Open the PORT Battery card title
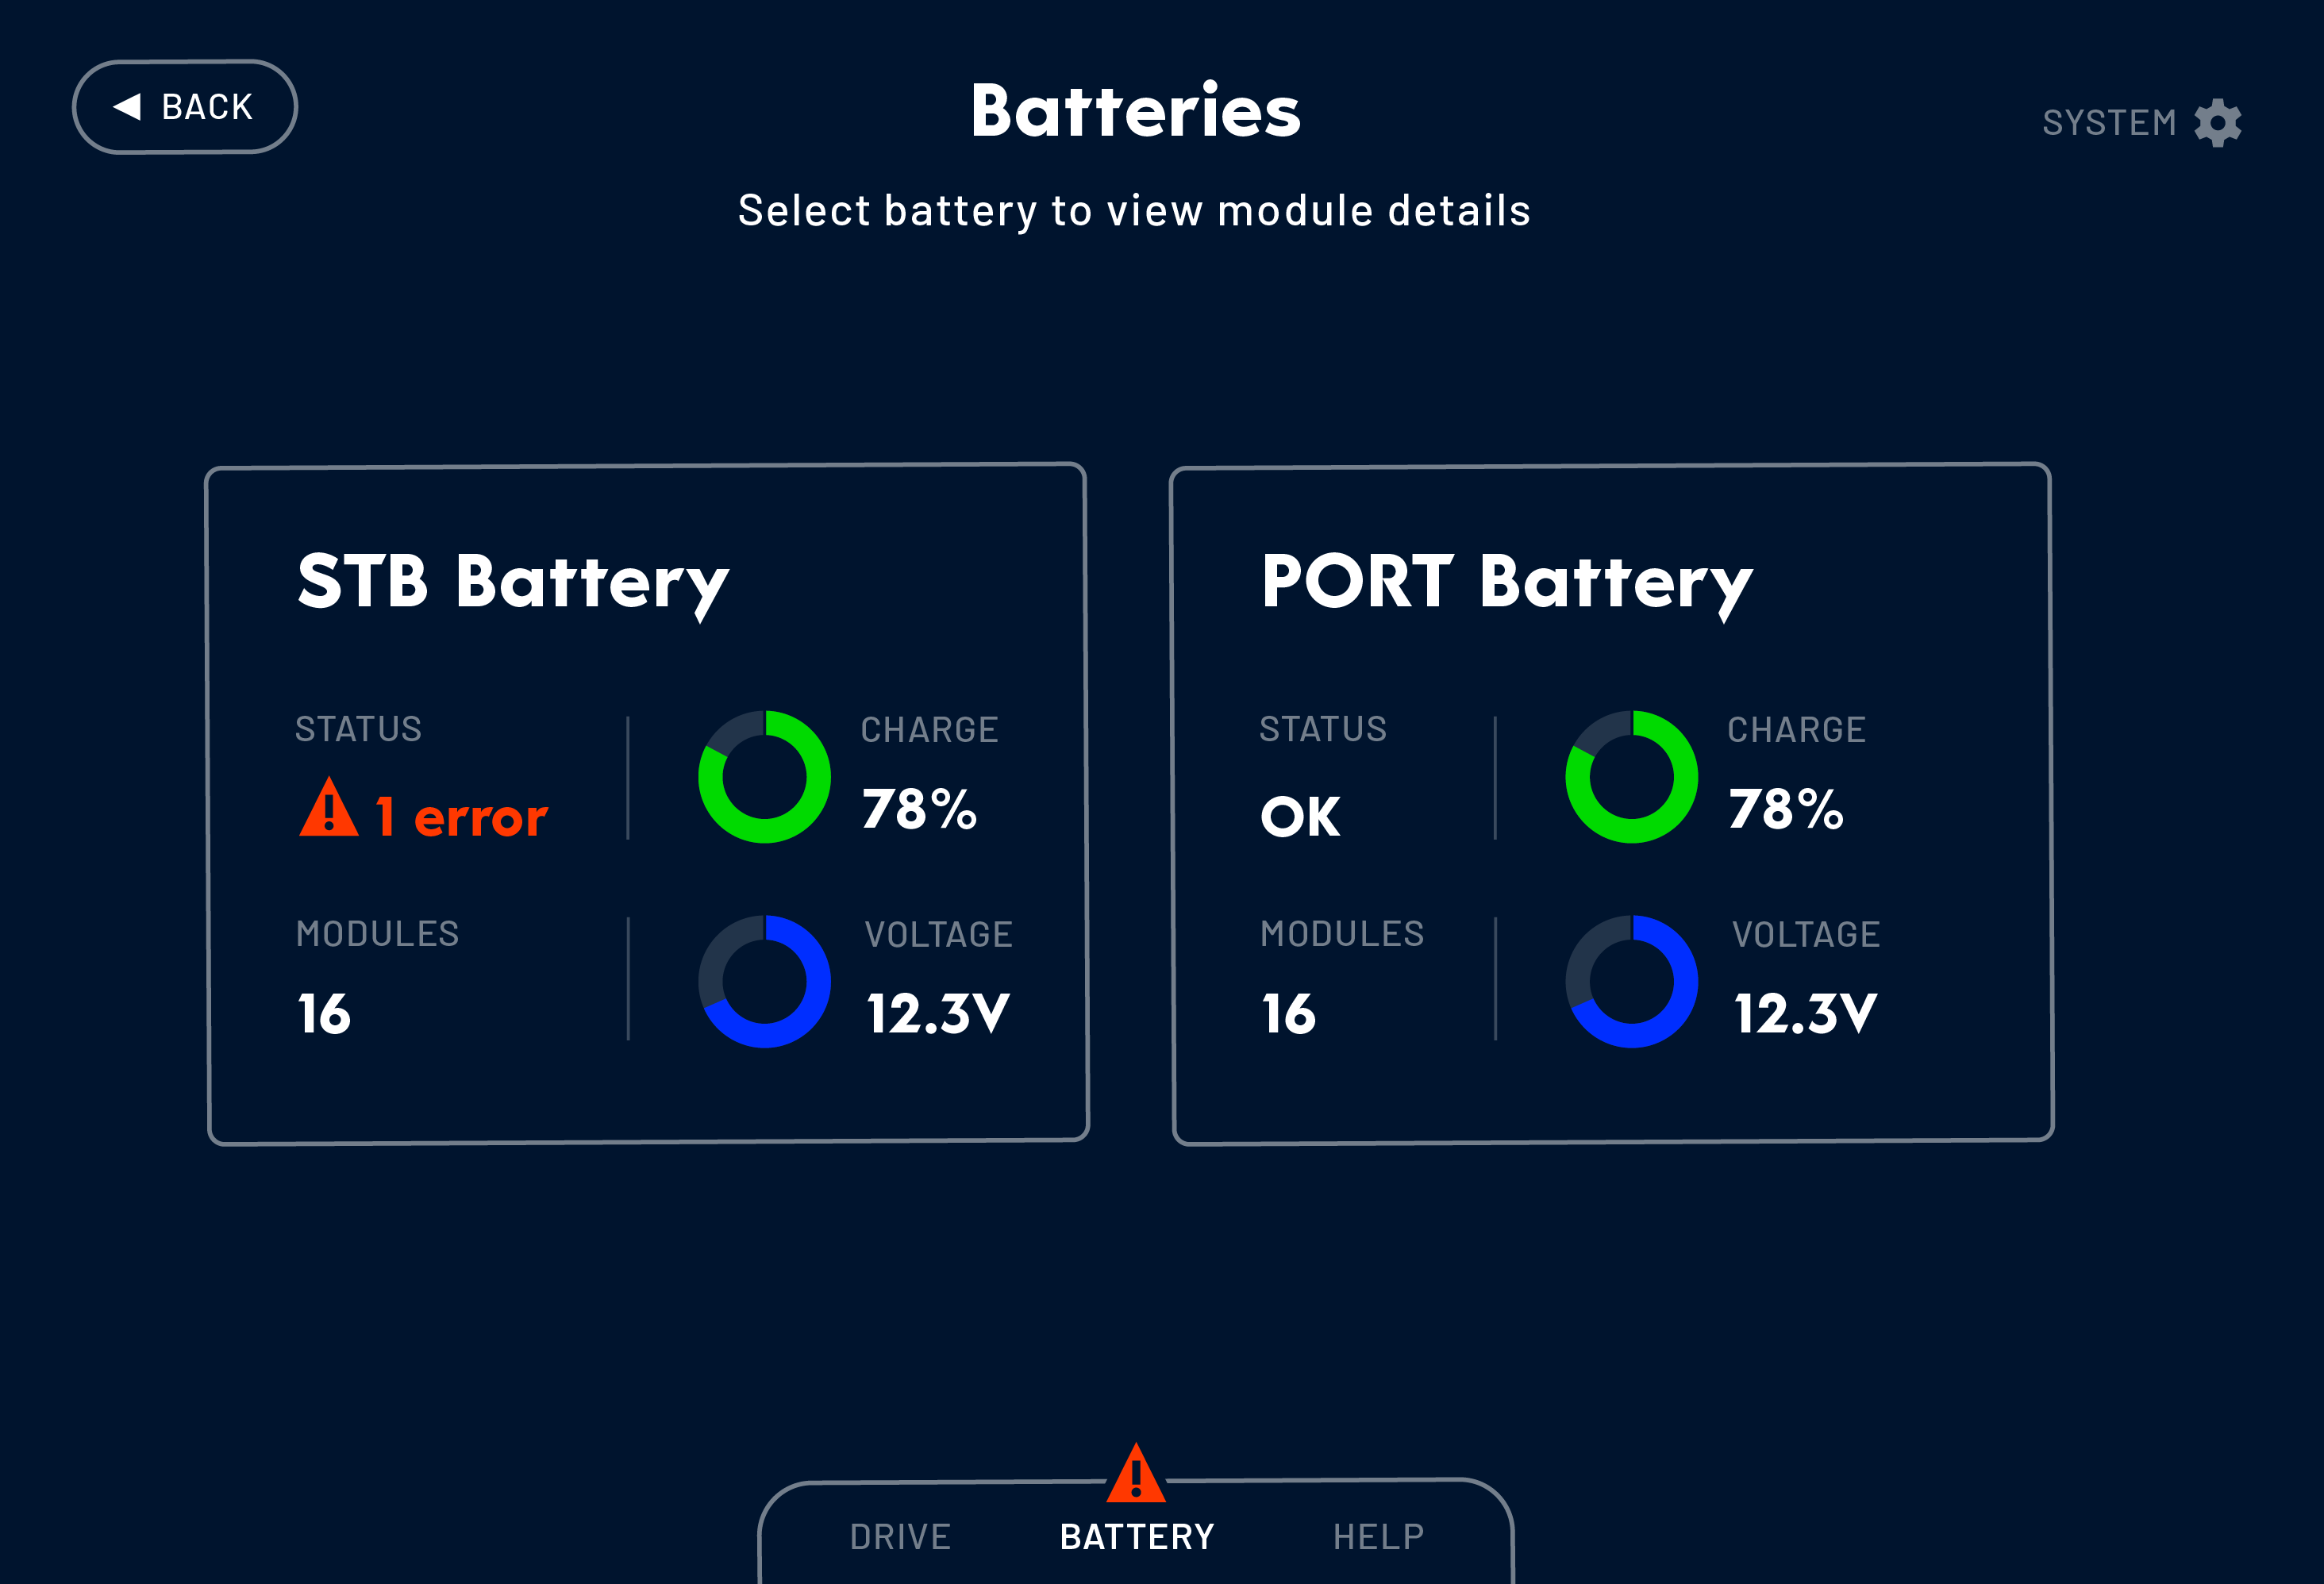 1506,583
